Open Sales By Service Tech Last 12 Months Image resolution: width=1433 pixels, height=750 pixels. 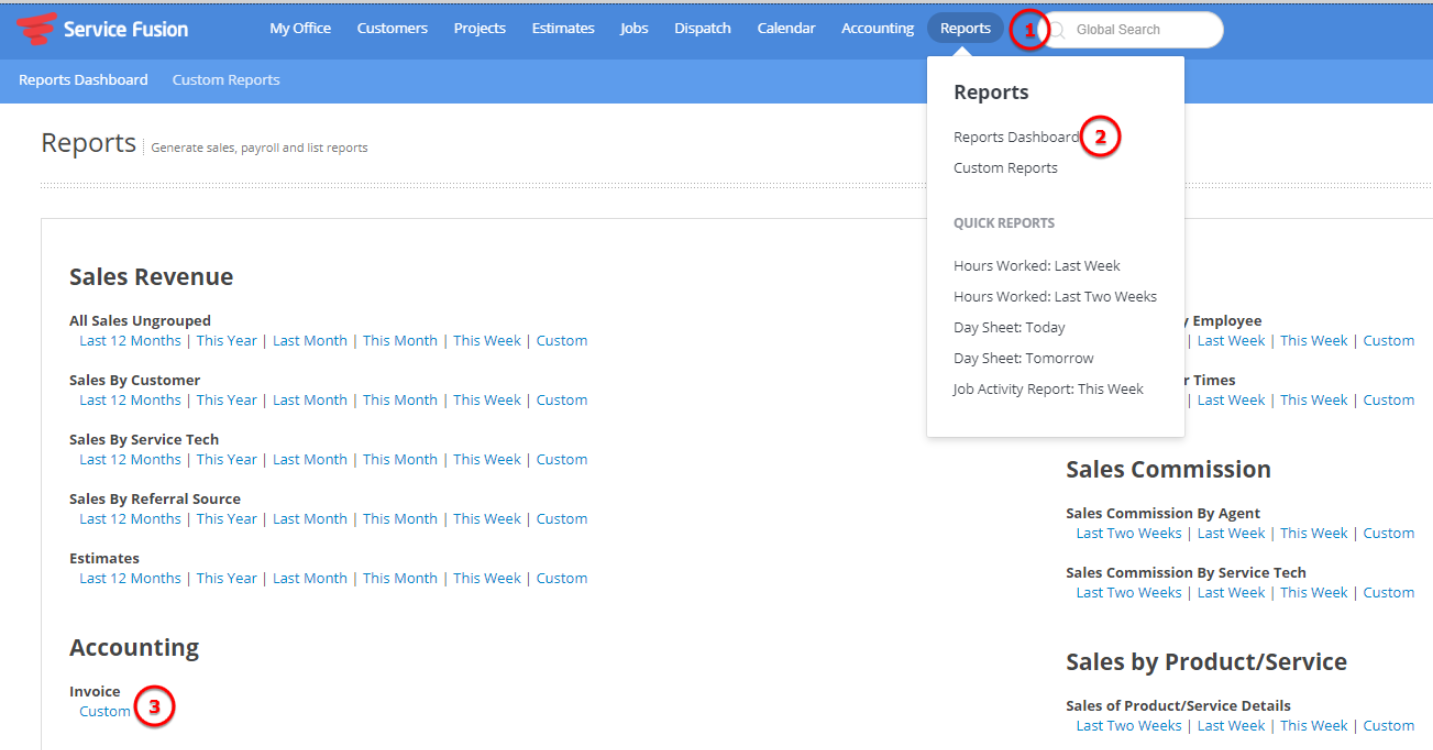tap(130, 460)
